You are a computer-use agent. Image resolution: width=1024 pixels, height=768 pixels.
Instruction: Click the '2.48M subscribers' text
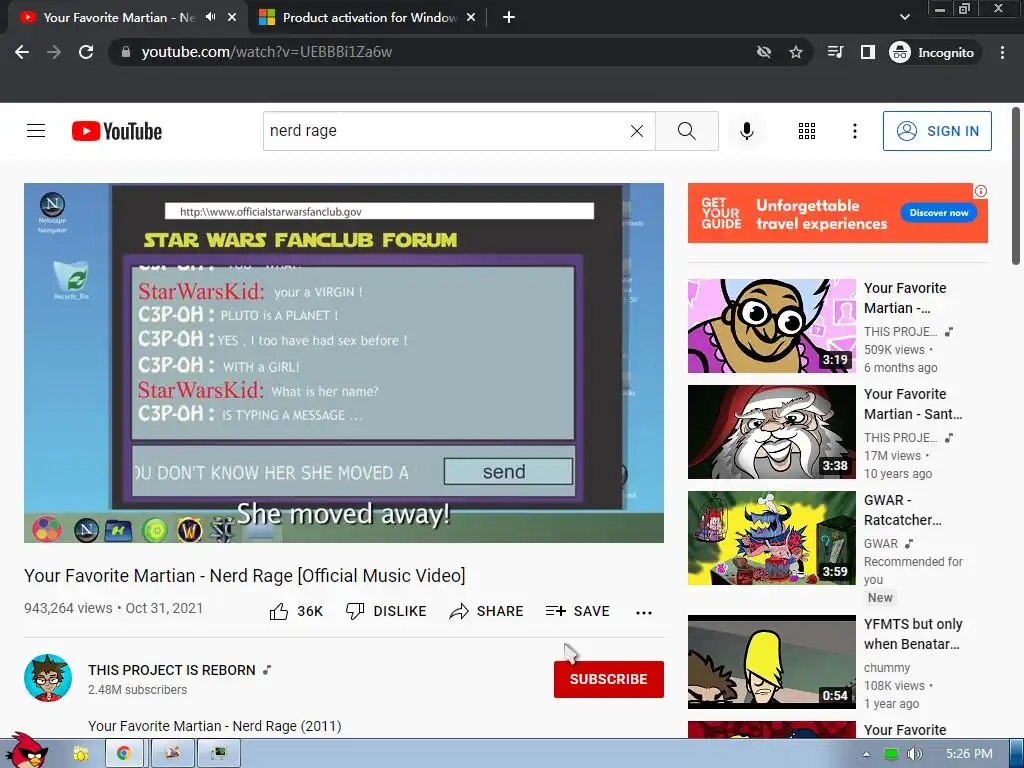(137, 690)
